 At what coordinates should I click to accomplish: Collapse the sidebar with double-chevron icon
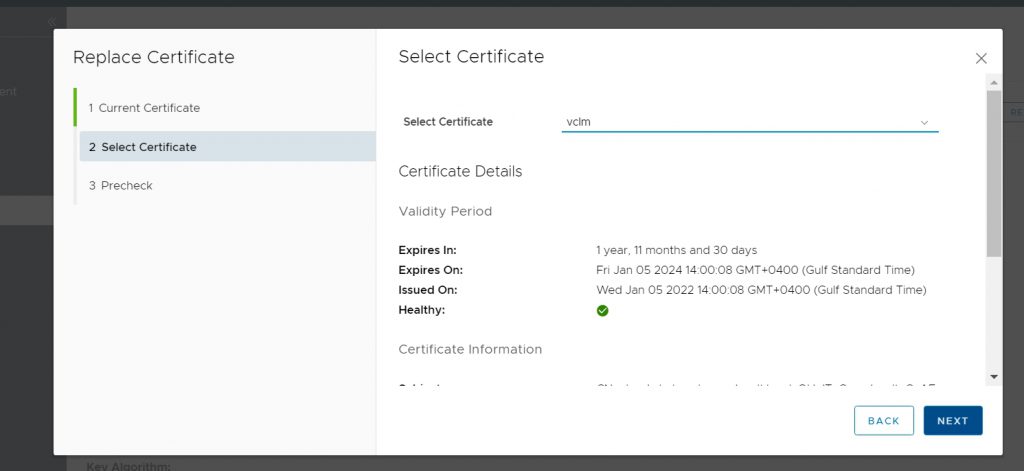pyautogui.click(x=52, y=22)
